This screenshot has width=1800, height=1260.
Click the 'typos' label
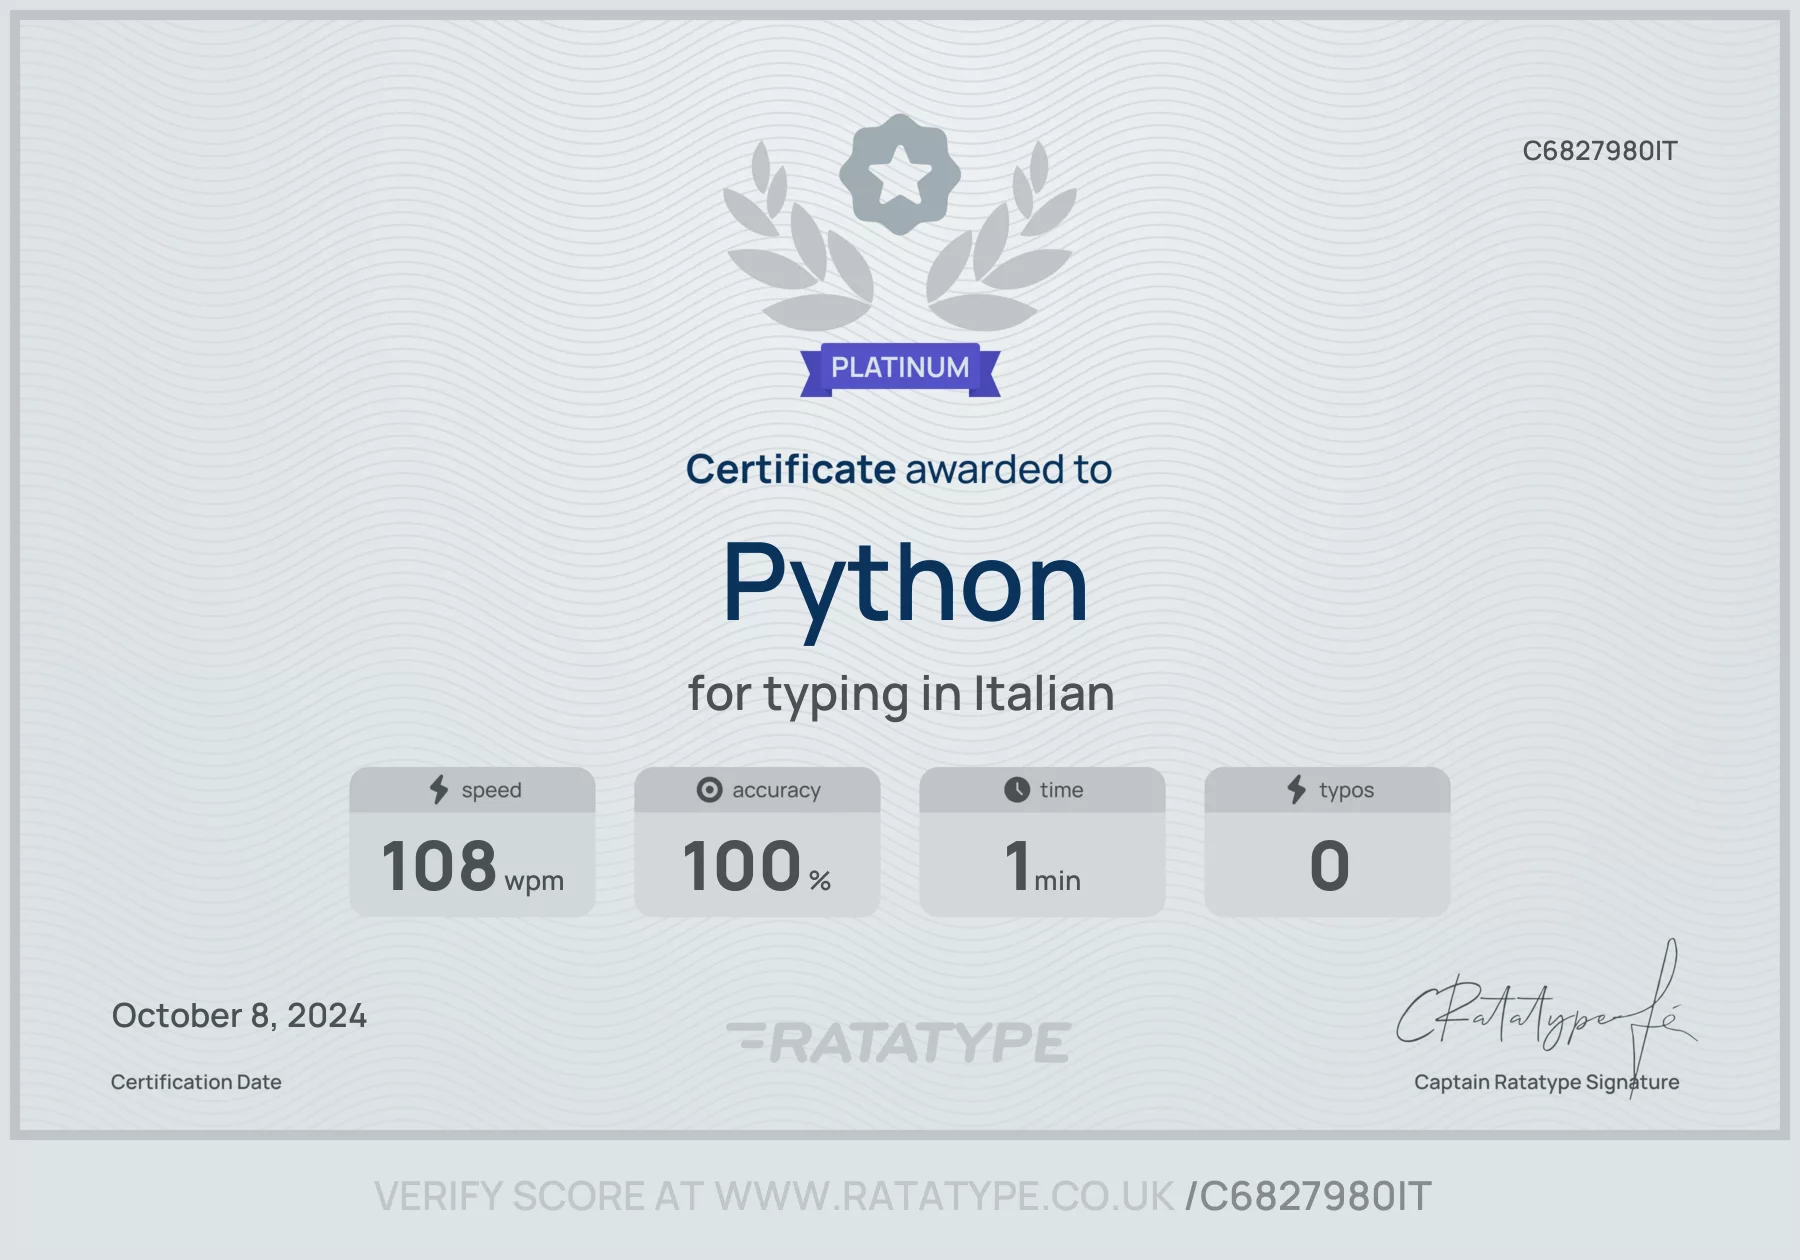click(1346, 790)
